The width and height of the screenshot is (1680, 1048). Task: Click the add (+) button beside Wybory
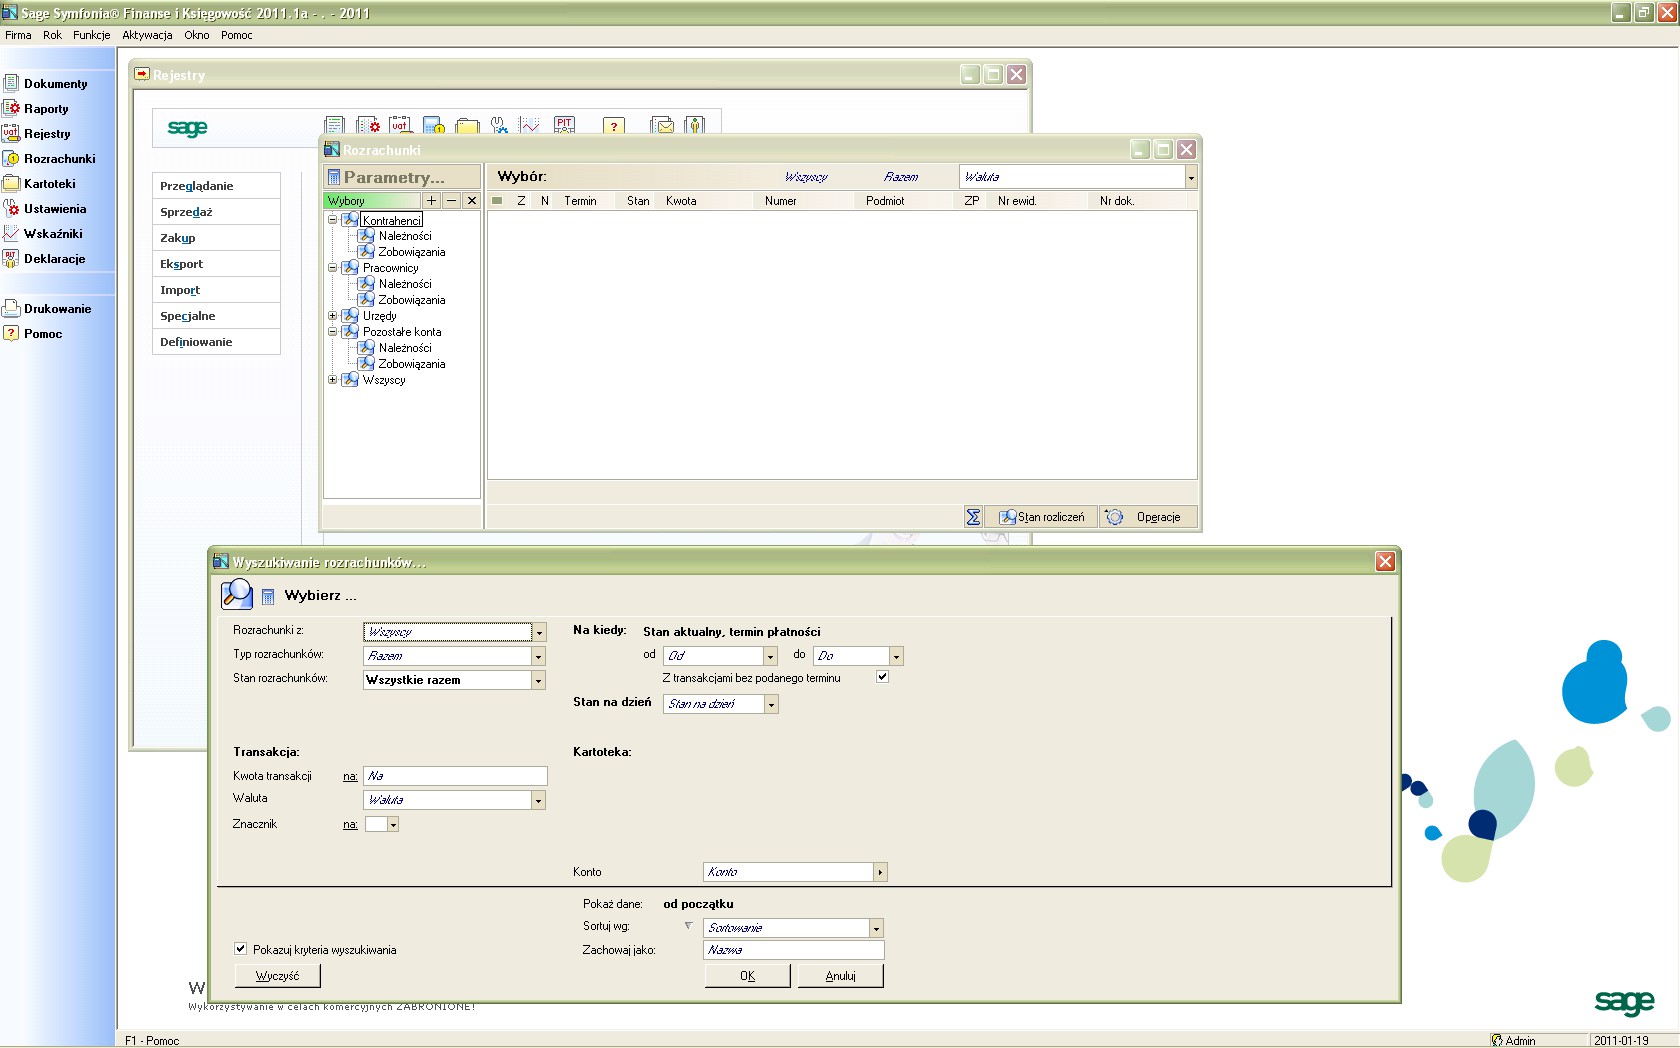pos(432,201)
